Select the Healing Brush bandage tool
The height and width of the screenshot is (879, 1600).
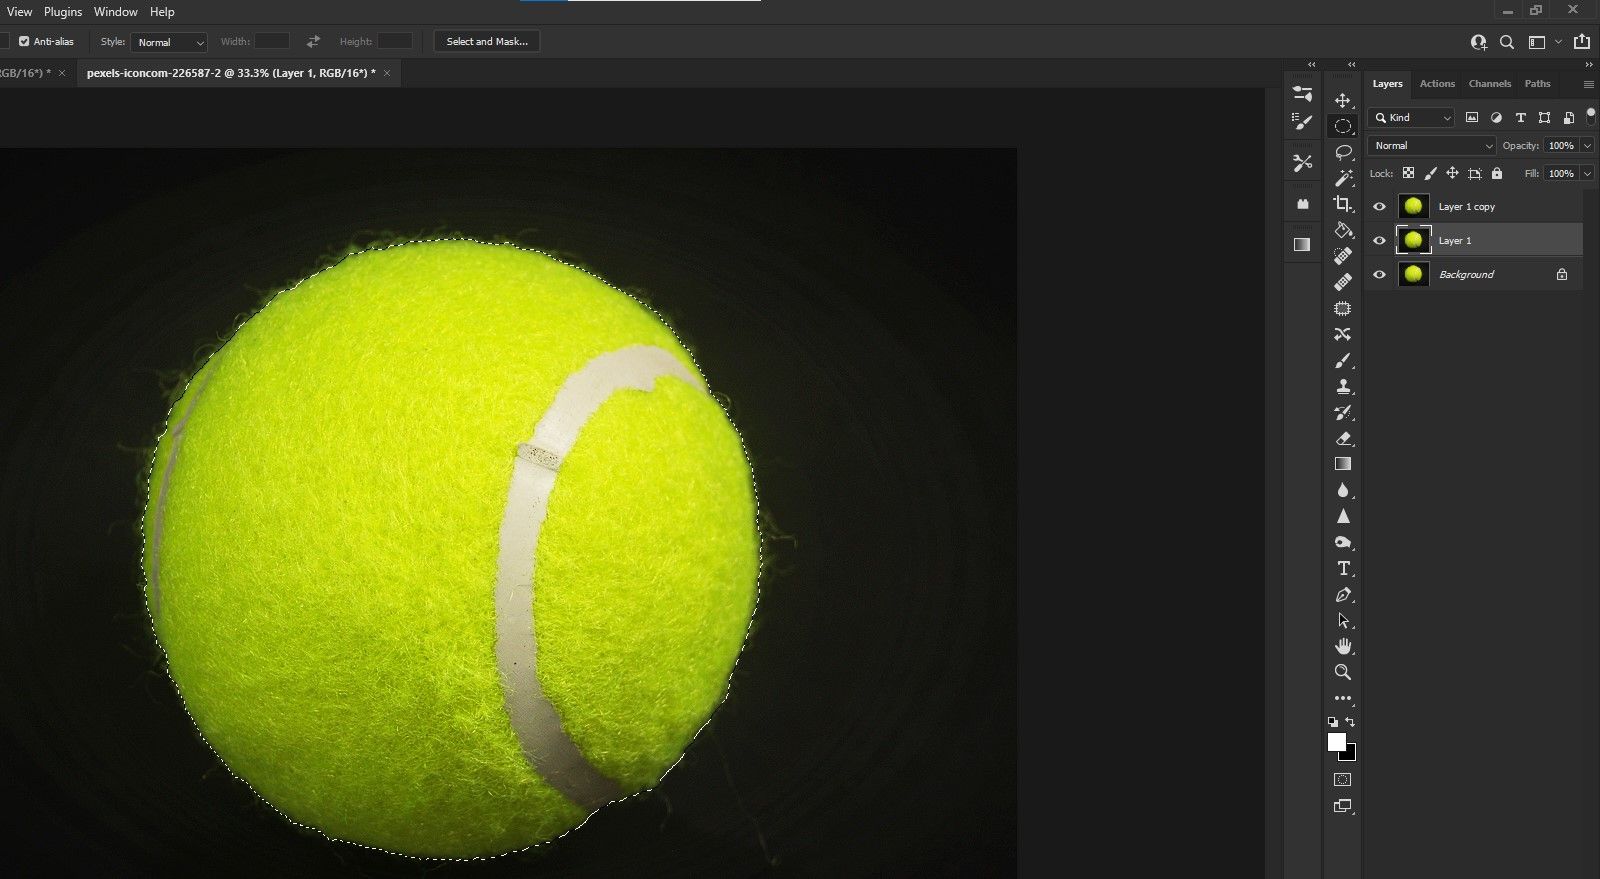point(1343,282)
